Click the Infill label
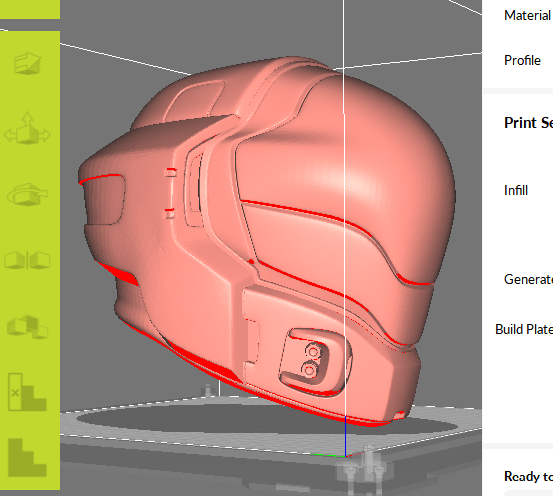 pos(516,190)
